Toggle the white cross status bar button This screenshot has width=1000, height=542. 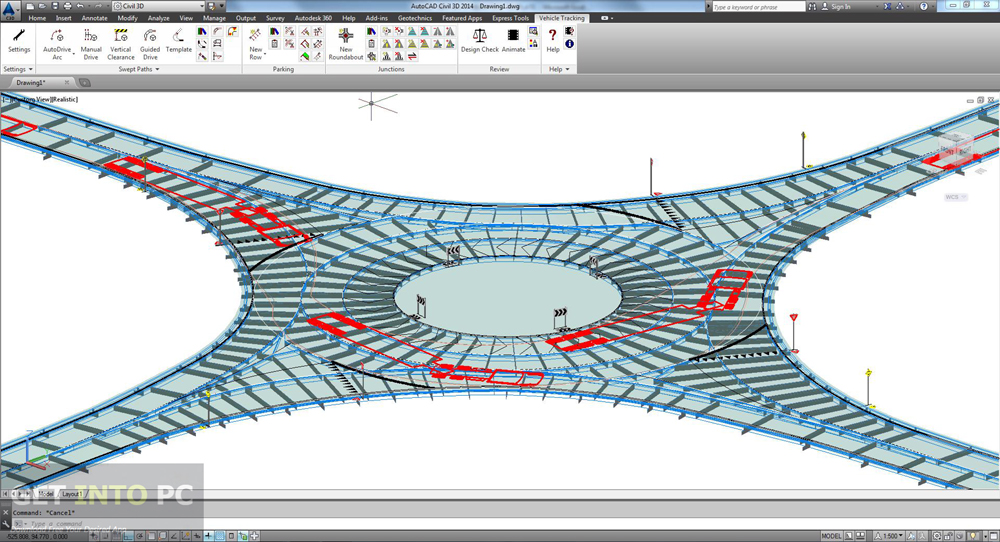pos(254,536)
